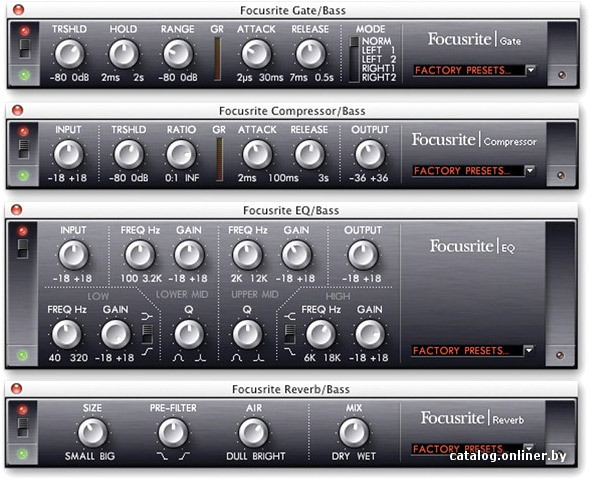Select NORM in Gate mode list
The image size is (589, 479).
click(x=376, y=41)
